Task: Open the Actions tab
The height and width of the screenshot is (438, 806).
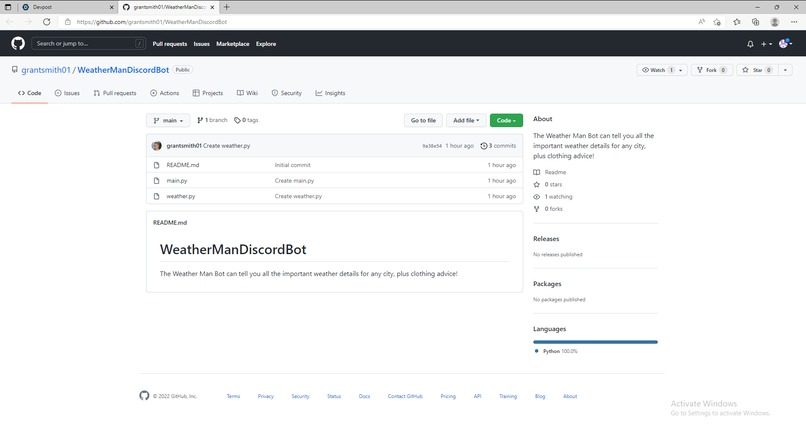Action: pyautogui.click(x=164, y=93)
